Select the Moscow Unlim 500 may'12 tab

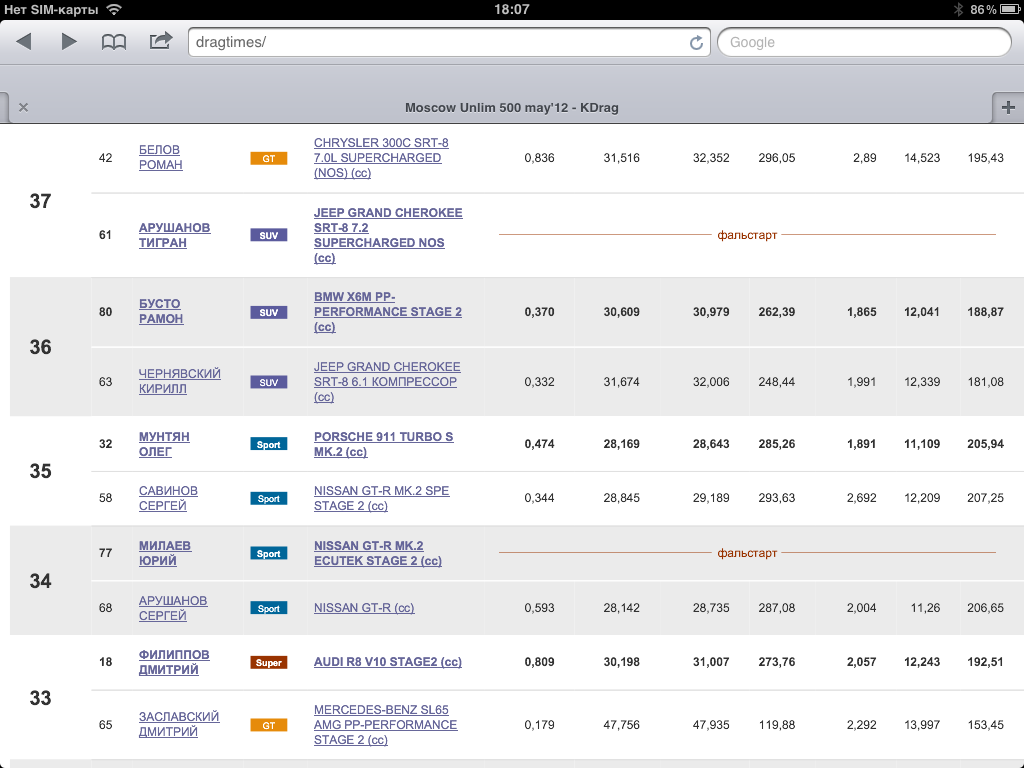click(x=511, y=108)
